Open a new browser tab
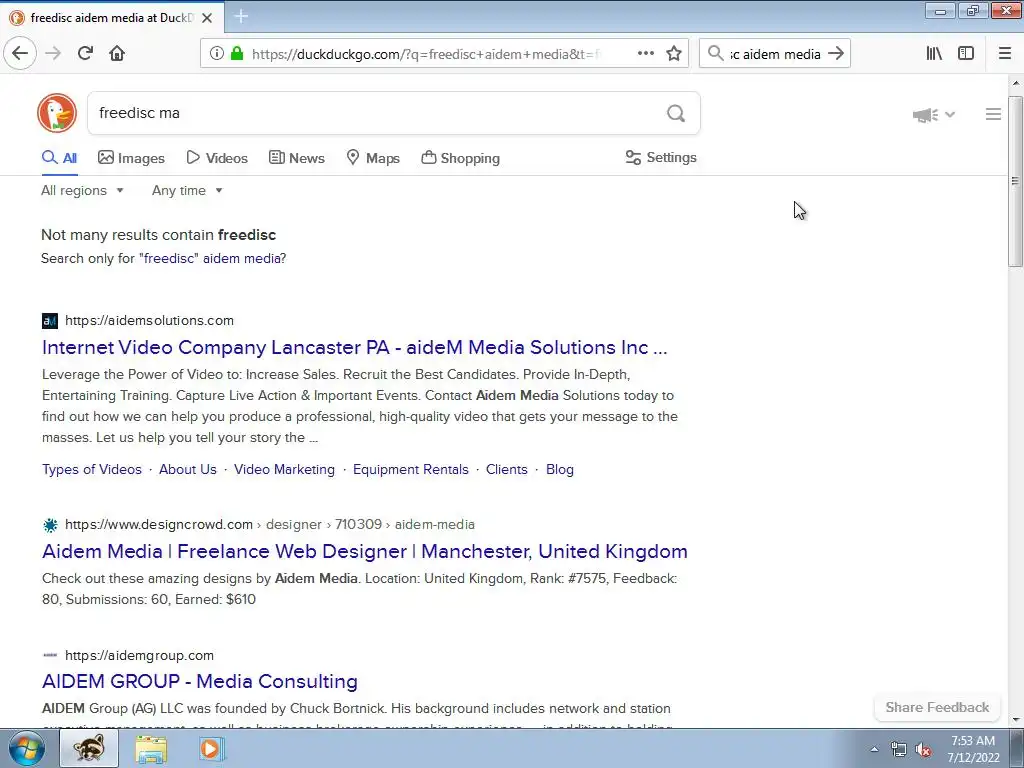1024x768 pixels. point(241,16)
